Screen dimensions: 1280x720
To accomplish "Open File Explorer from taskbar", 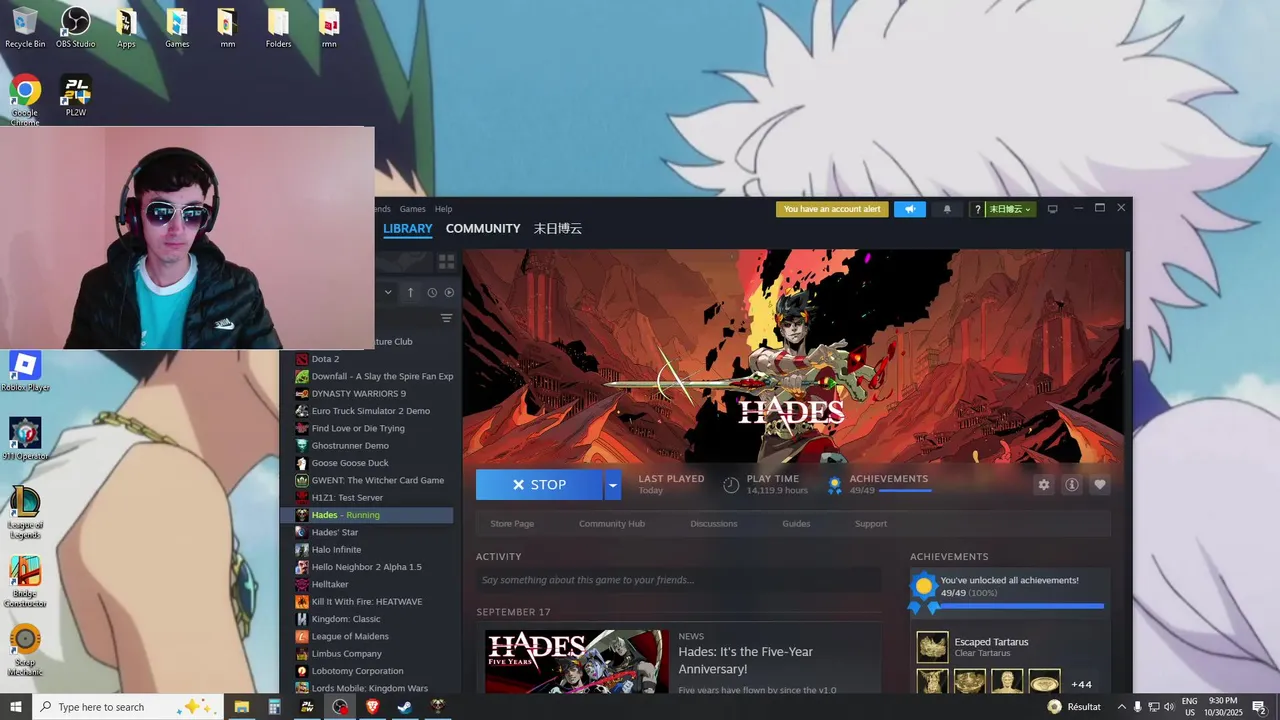I will (x=241, y=707).
